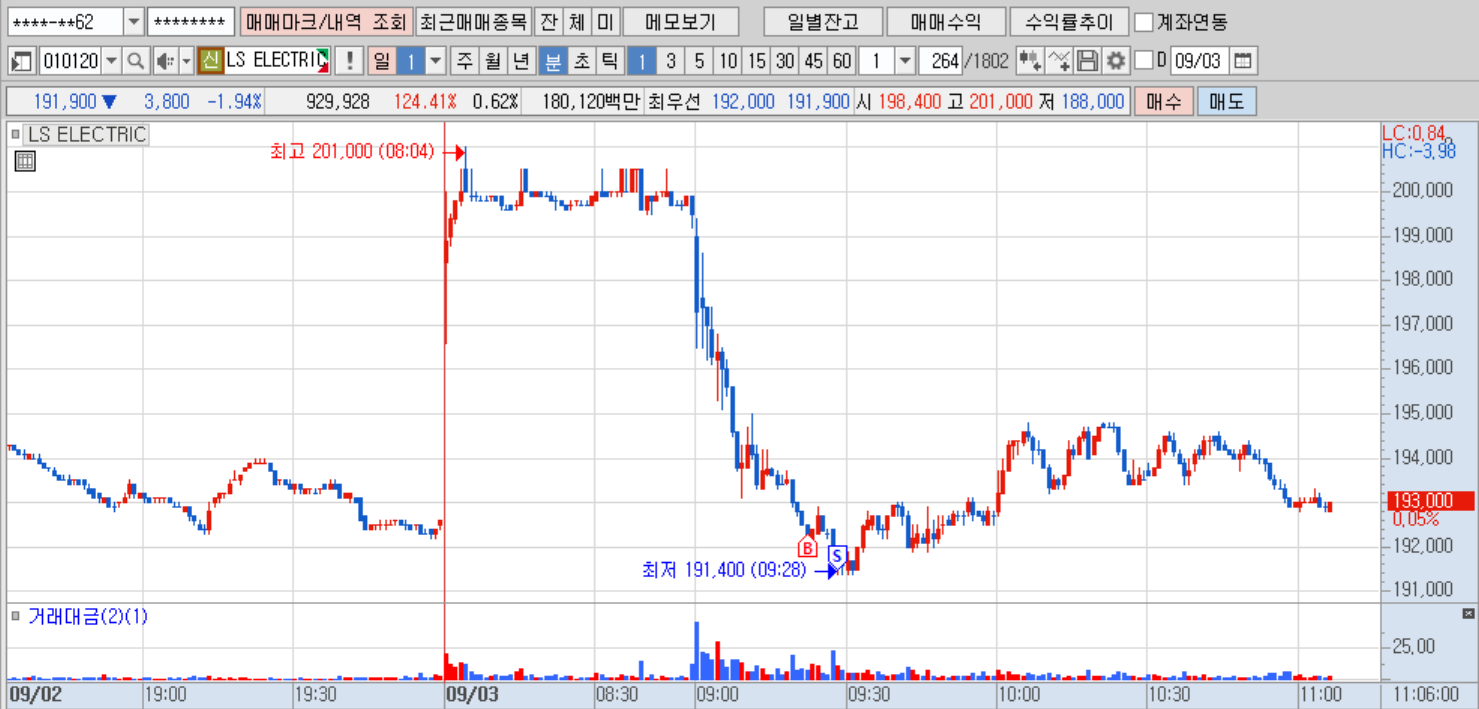Click the stock search magnifier icon
This screenshot has height=709, width=1479.
(135, 61)
